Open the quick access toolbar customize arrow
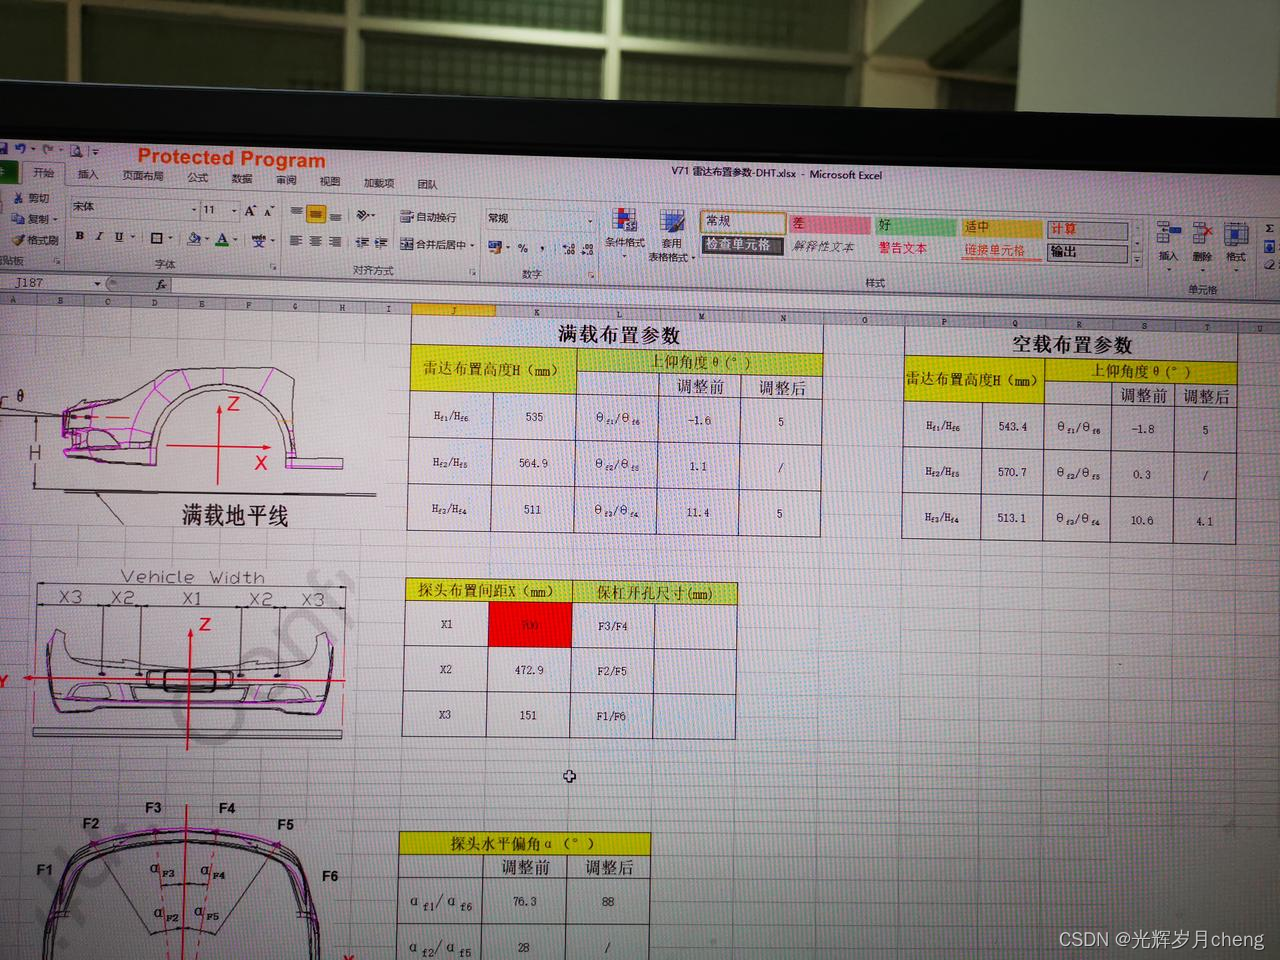Screen dimensions: 1280x960 [95, 152]
